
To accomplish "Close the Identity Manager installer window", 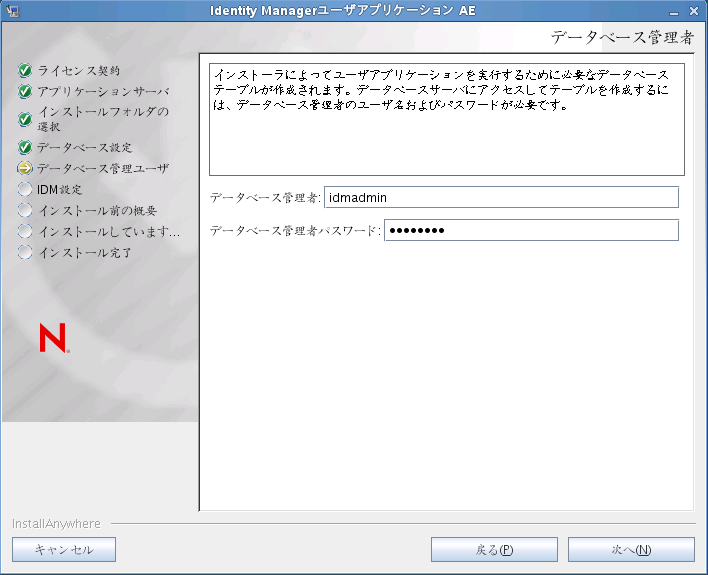I will [x=694, y=11].
